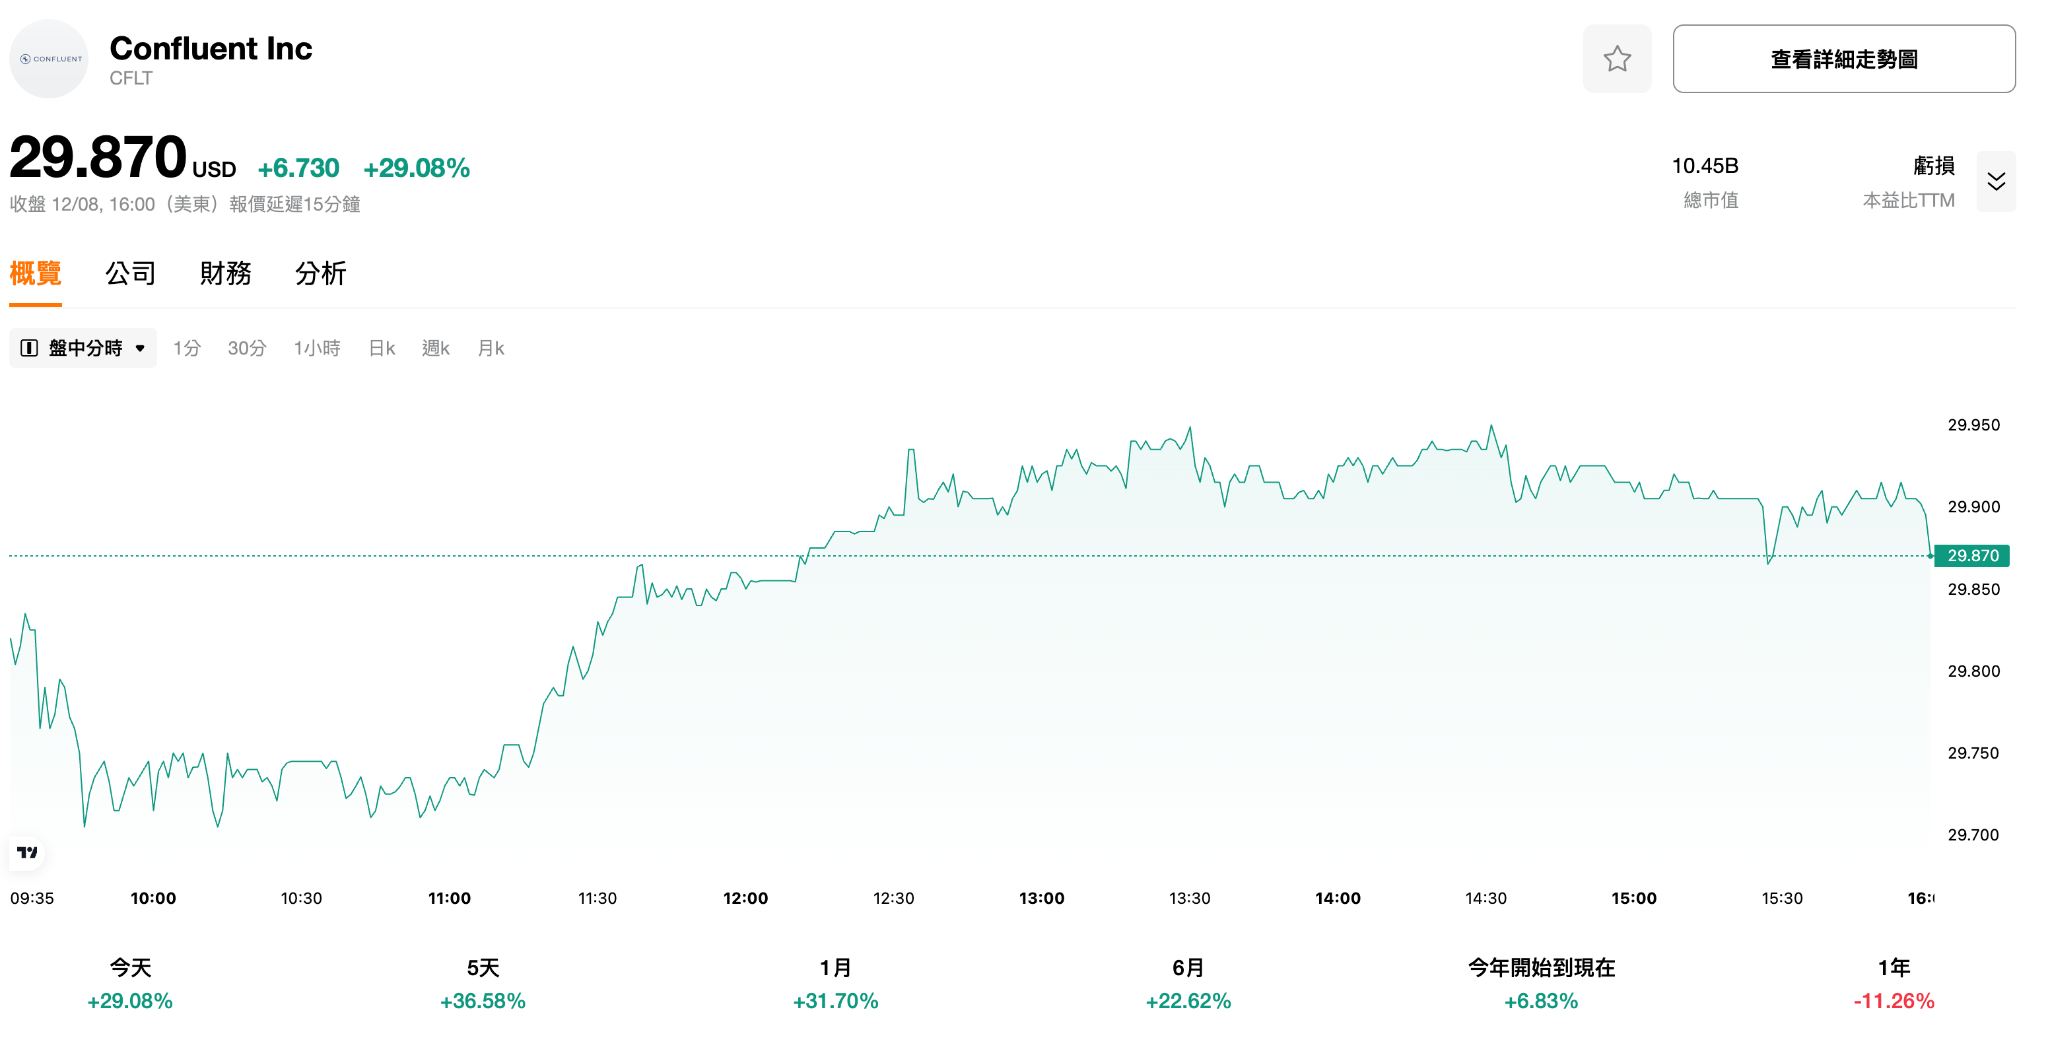
Task: Choose the 週k chart interval
Action: click(x=436, y=348)
